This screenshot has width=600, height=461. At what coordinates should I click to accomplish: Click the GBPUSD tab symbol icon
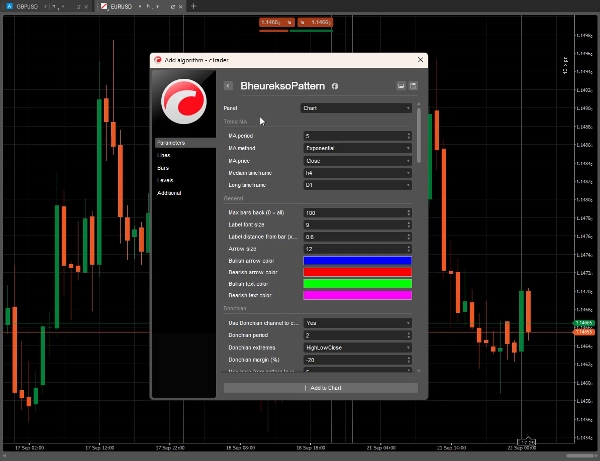coord(10,7)
